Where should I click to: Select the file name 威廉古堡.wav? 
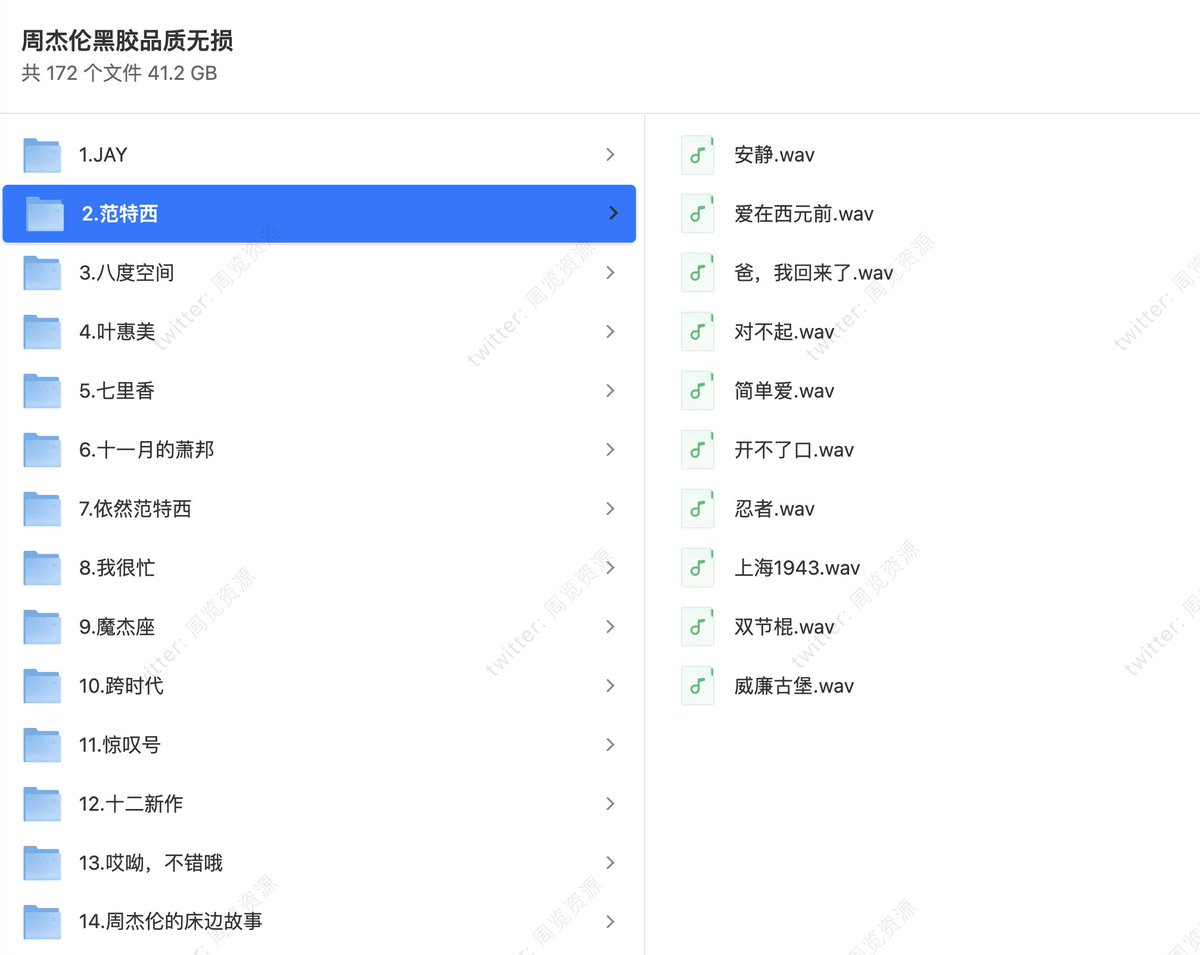coord(794,686)
